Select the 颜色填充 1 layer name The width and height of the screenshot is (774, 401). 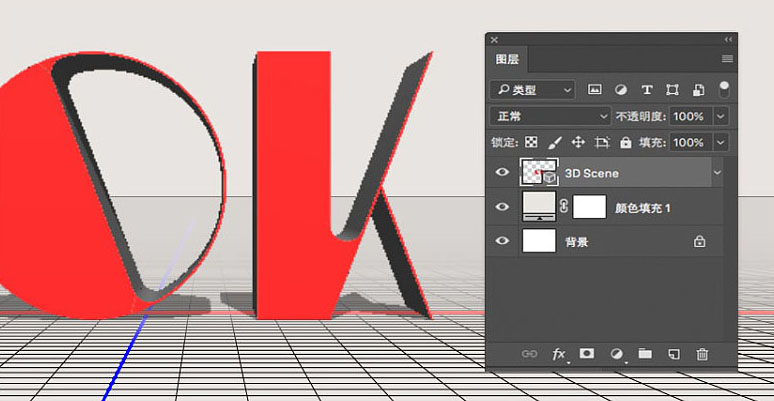[642, 208]
